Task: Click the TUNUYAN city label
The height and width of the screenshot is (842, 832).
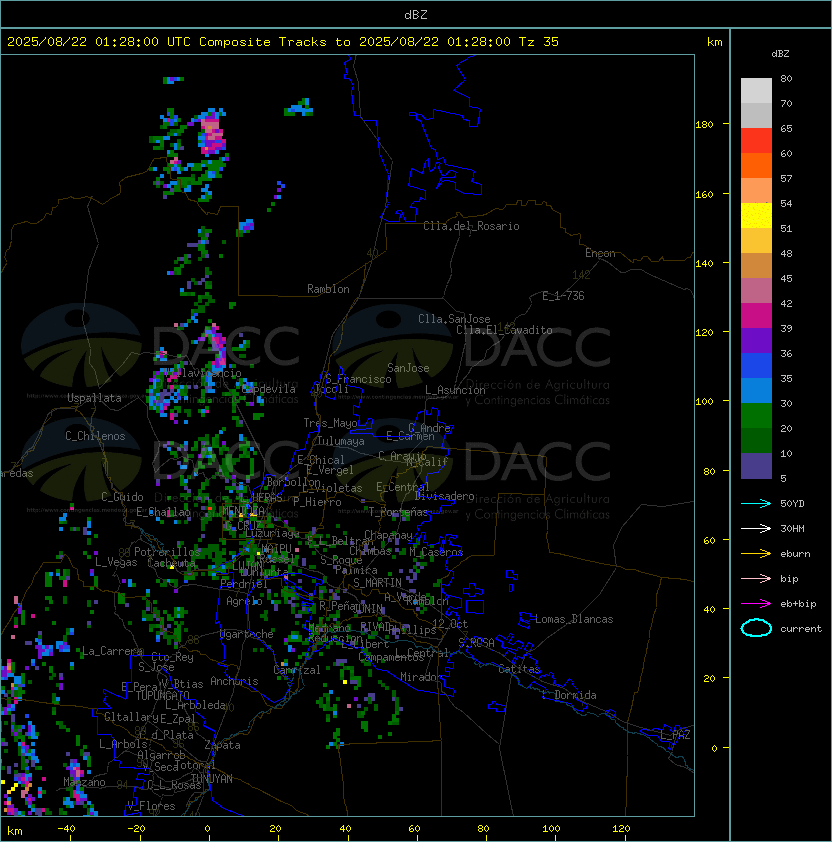Action: [212, 779]
